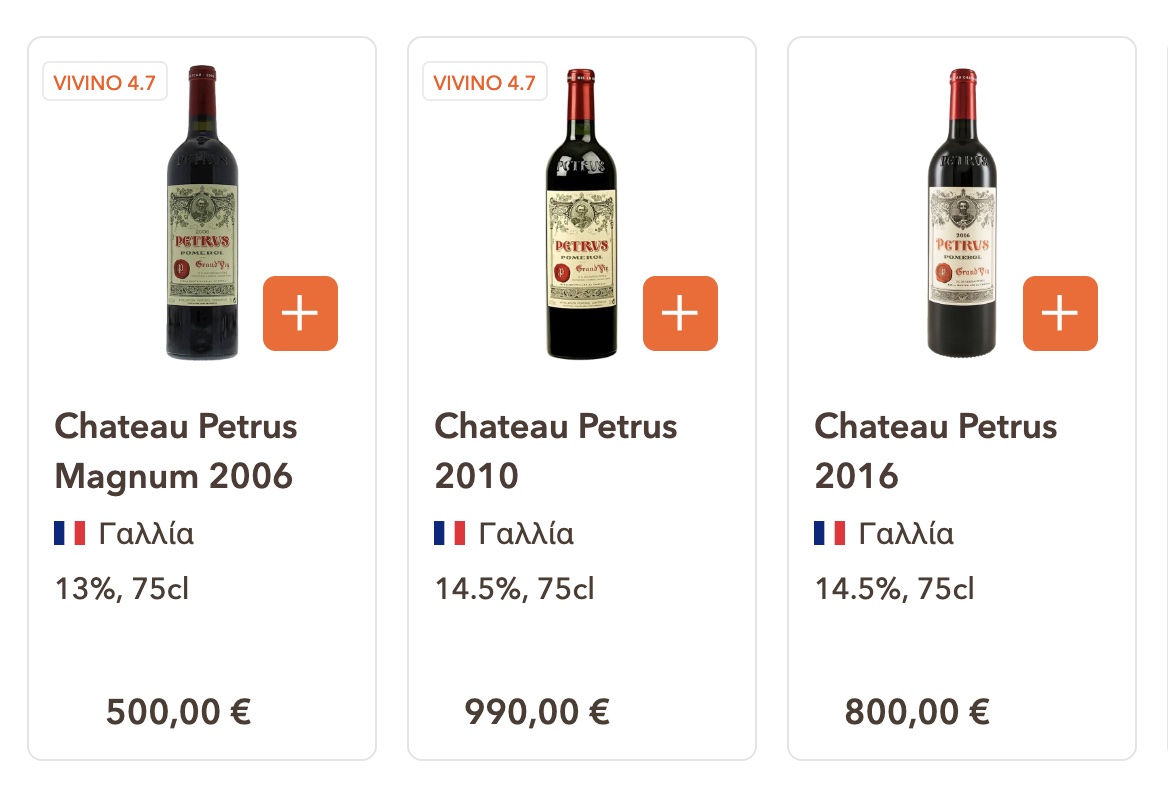Image resolution: width=1168 pixels, height=794 pixels.
Task: Click the 990,00 € price
Action: 537,712
